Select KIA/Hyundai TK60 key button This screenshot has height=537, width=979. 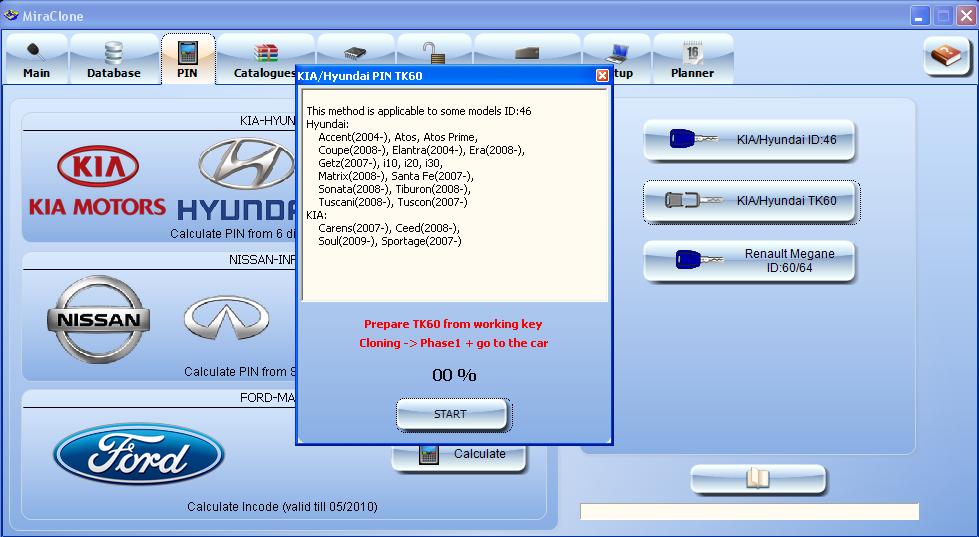click(749, 201)
